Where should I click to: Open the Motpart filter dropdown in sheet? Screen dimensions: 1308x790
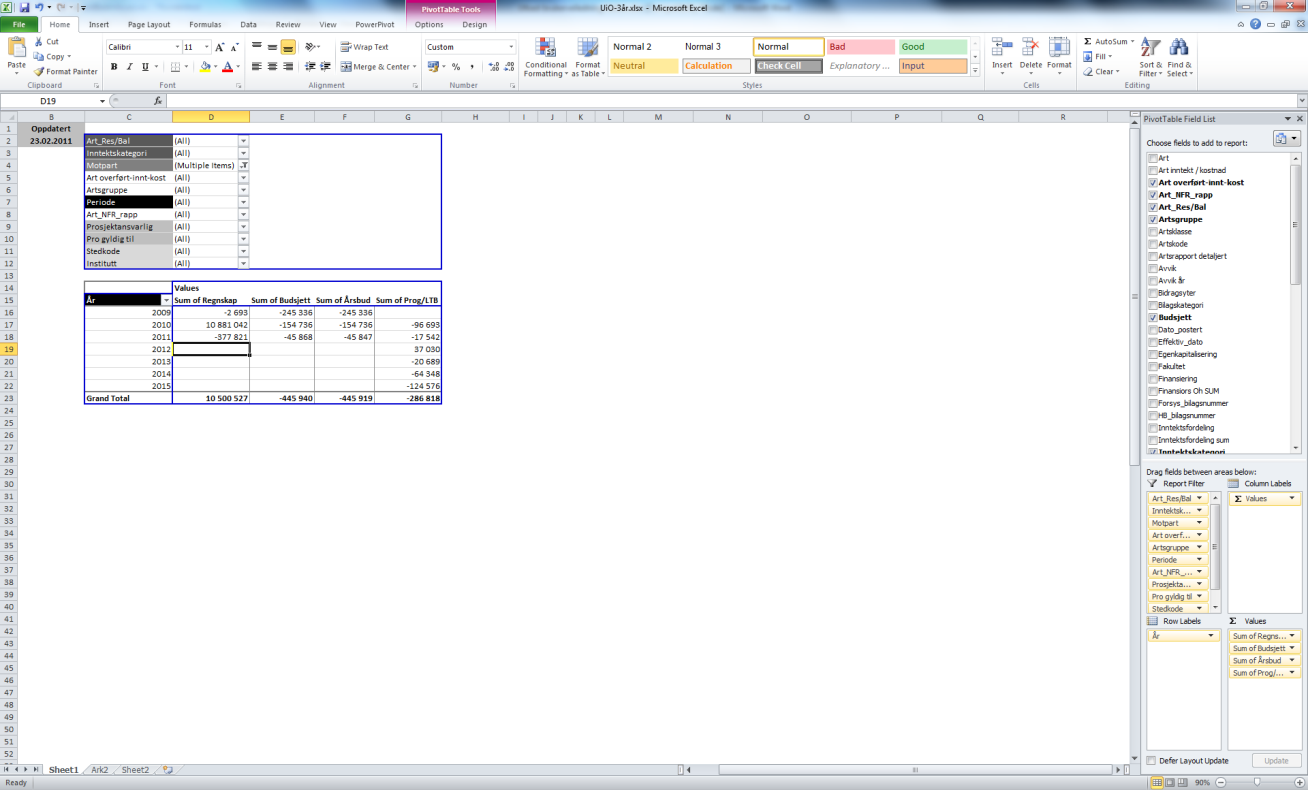[243, 165]
